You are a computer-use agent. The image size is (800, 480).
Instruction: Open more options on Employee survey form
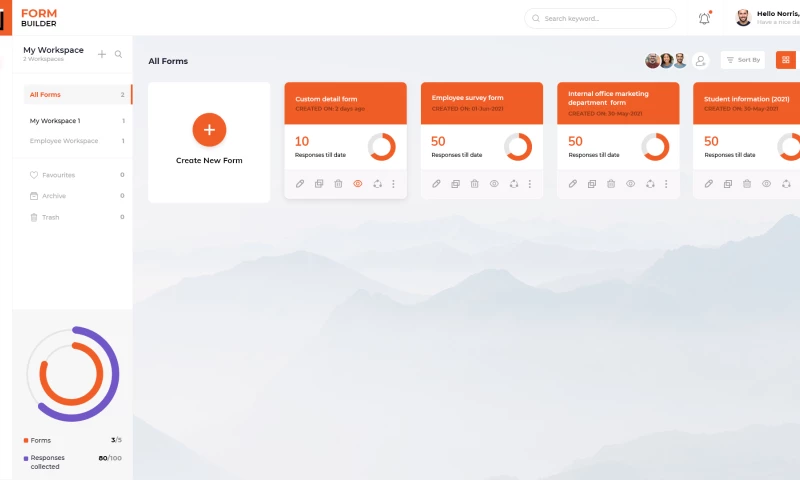pos(530,184)
